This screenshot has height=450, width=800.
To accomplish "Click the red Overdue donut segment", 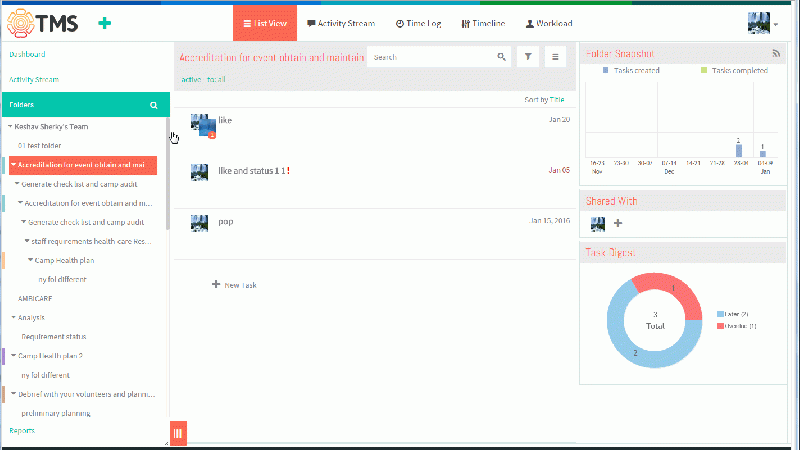I will 672,288.
